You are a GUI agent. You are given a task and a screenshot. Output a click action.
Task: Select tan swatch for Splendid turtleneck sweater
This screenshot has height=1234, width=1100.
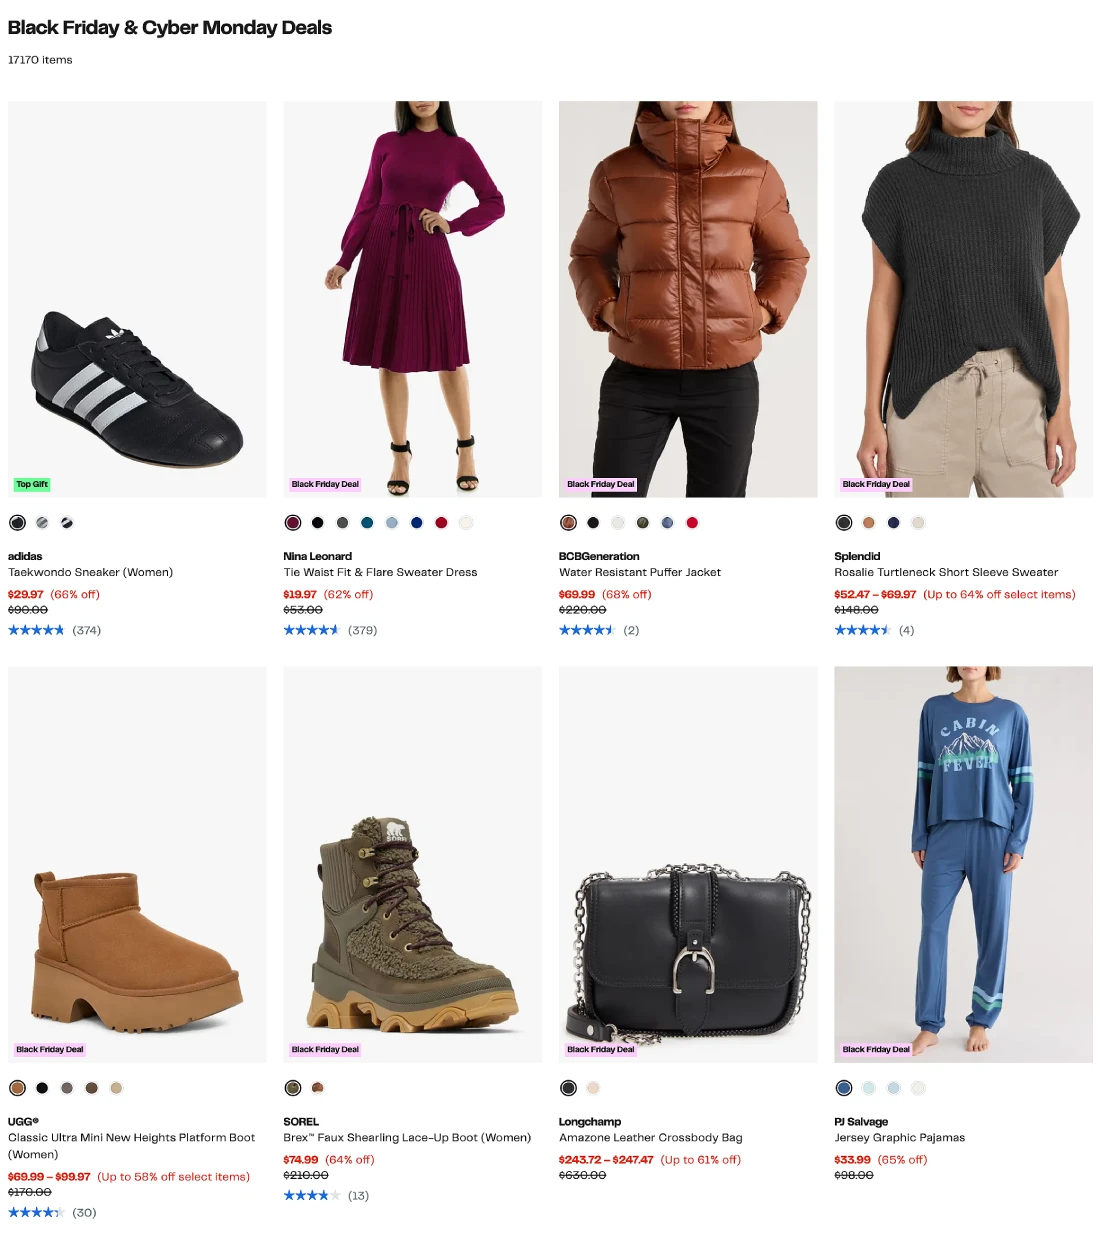click(868, 523)
